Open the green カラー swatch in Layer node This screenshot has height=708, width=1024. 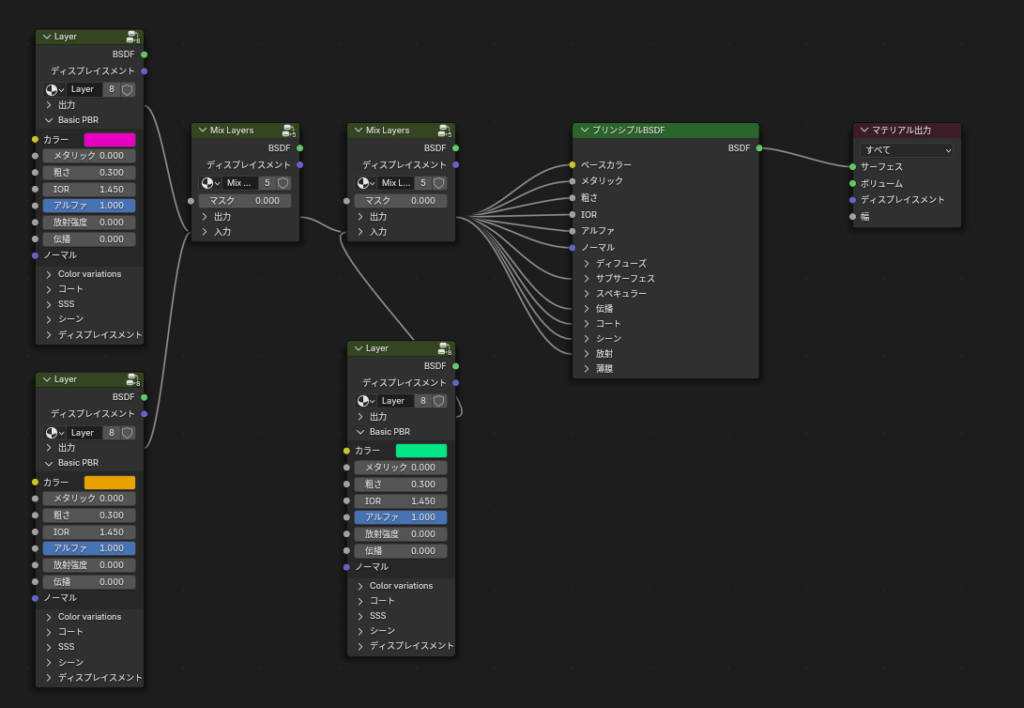pyautogui.click(x=421, y=451)
